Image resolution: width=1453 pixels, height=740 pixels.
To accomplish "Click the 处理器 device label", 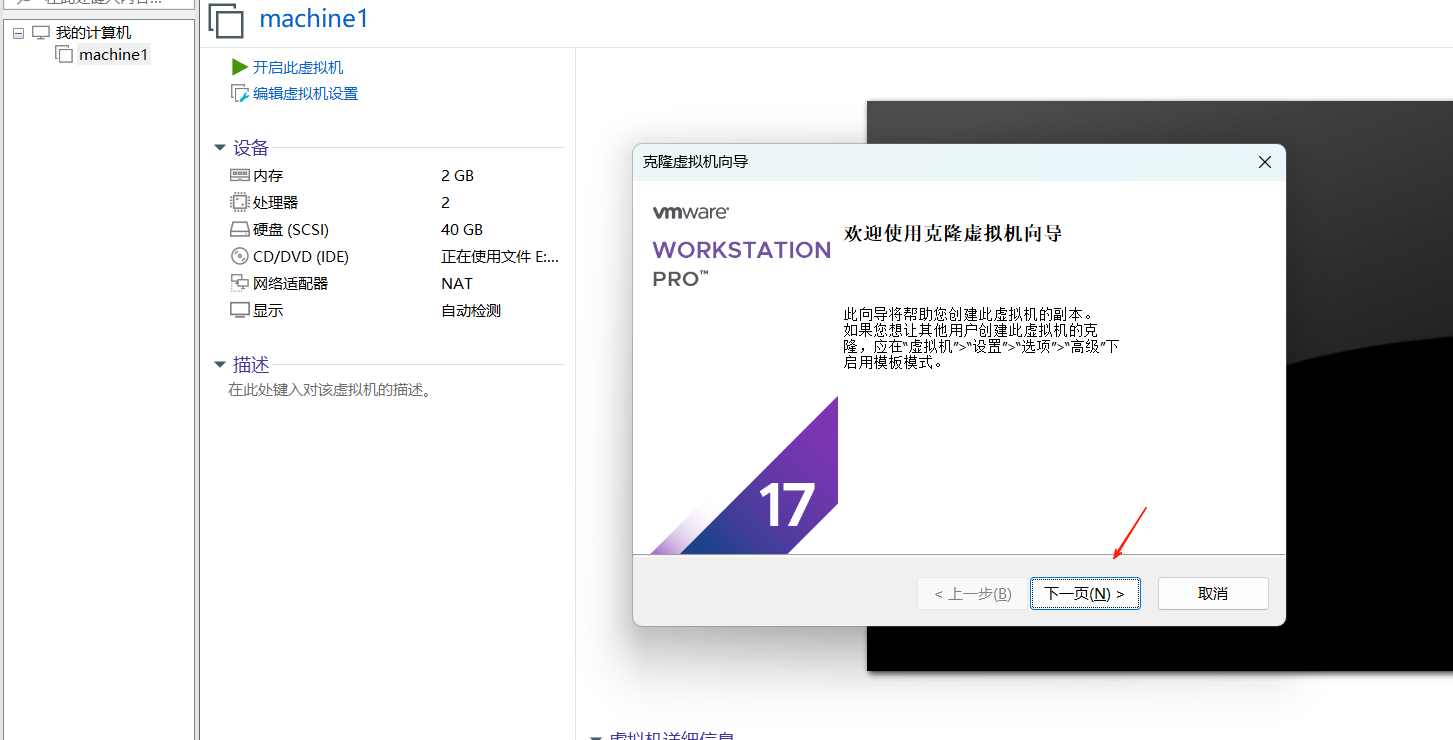I will tap(275, 202).
